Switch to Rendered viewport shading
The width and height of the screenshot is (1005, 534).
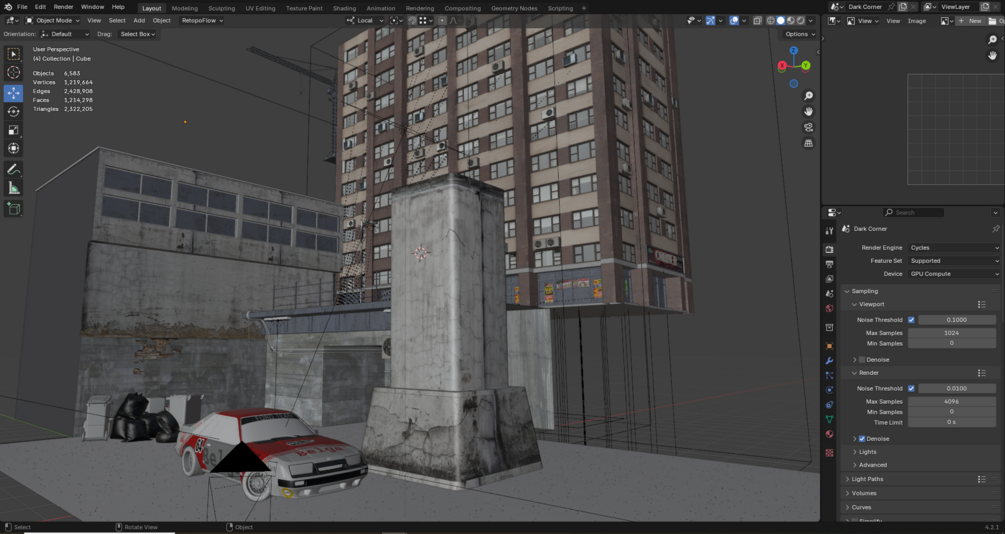tap(801, 21)
